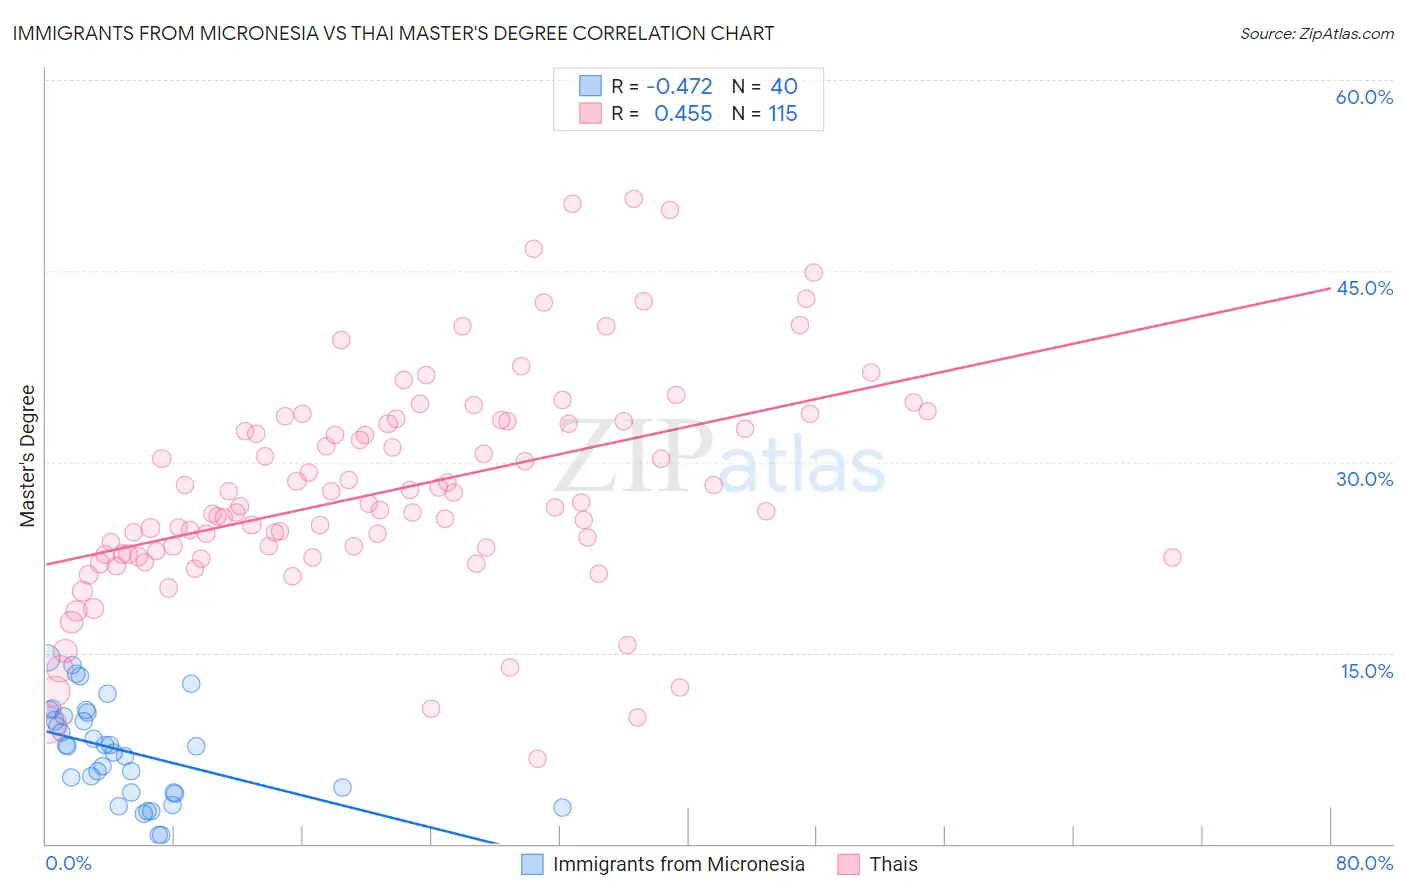The width and height of the screenshot is (1406, 892).
Task: Click the N = 40 value in legend
Action: [765, 86]
